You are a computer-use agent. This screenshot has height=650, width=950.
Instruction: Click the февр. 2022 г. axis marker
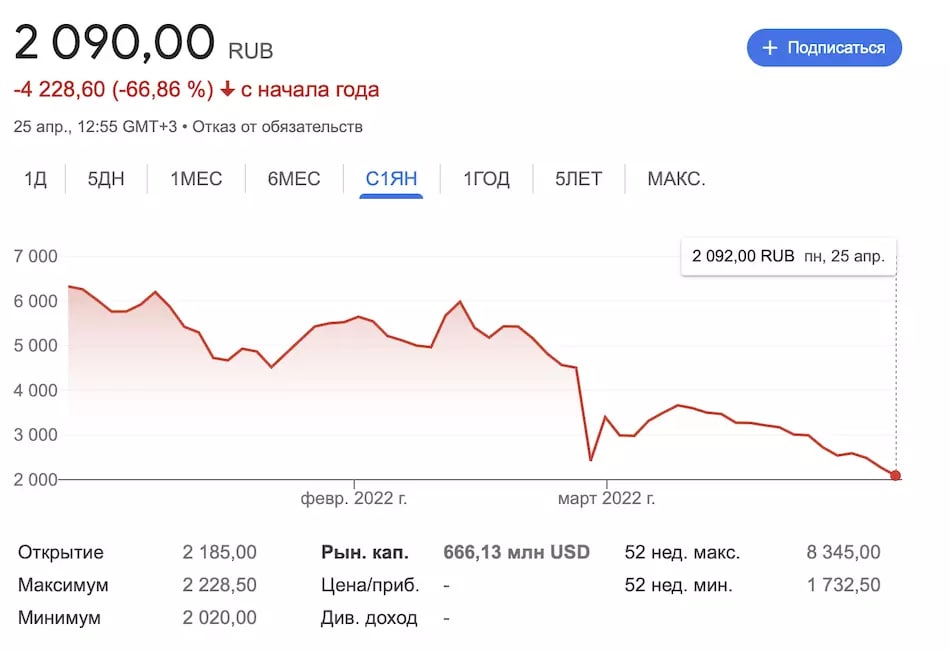pyautogui.click(x=354, y=499)
